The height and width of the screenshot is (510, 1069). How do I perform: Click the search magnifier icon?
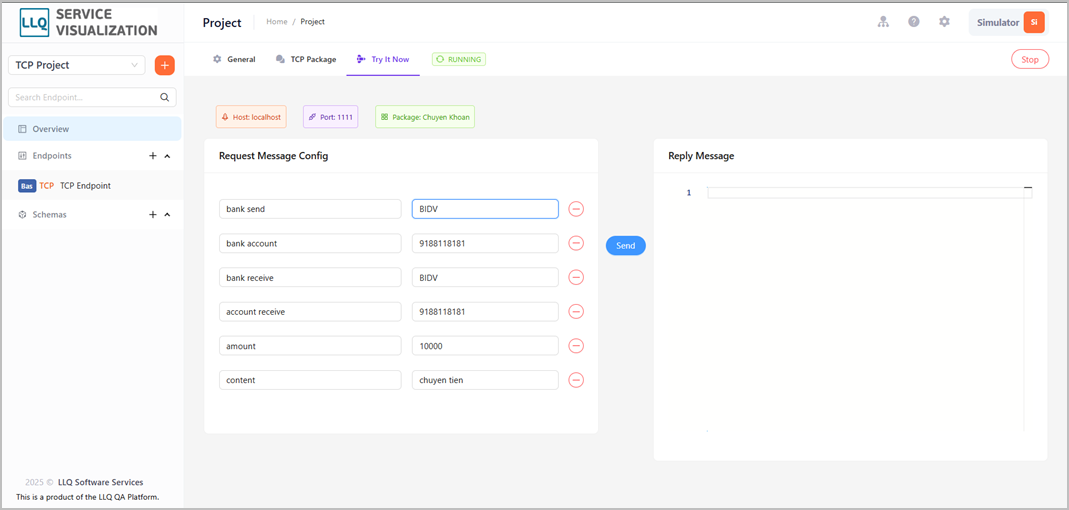[164, 98]
